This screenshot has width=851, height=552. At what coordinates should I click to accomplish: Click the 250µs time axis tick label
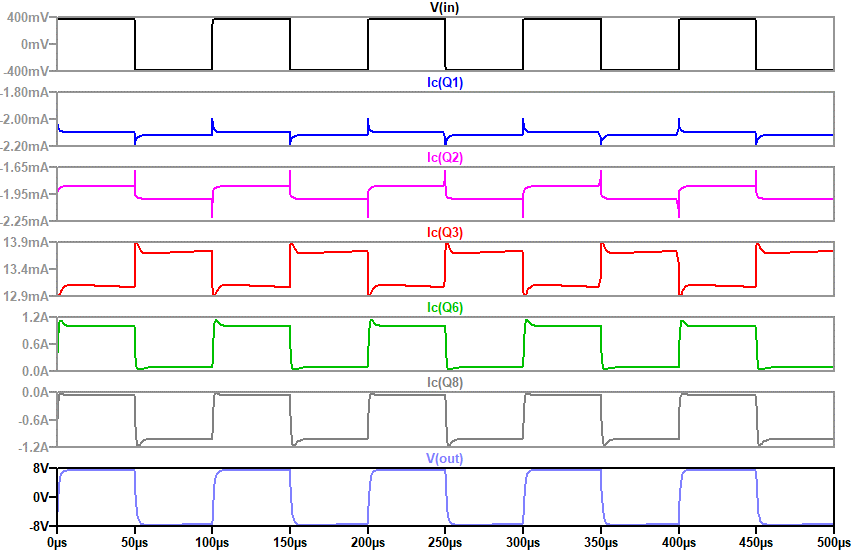tap(445, 541)
